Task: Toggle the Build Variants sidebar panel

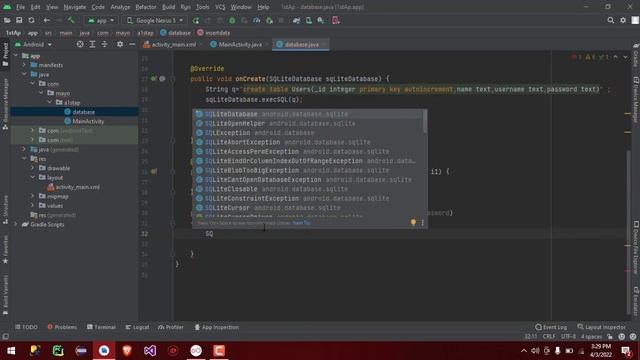Action: pyautogui.click(x=5, y=296)
